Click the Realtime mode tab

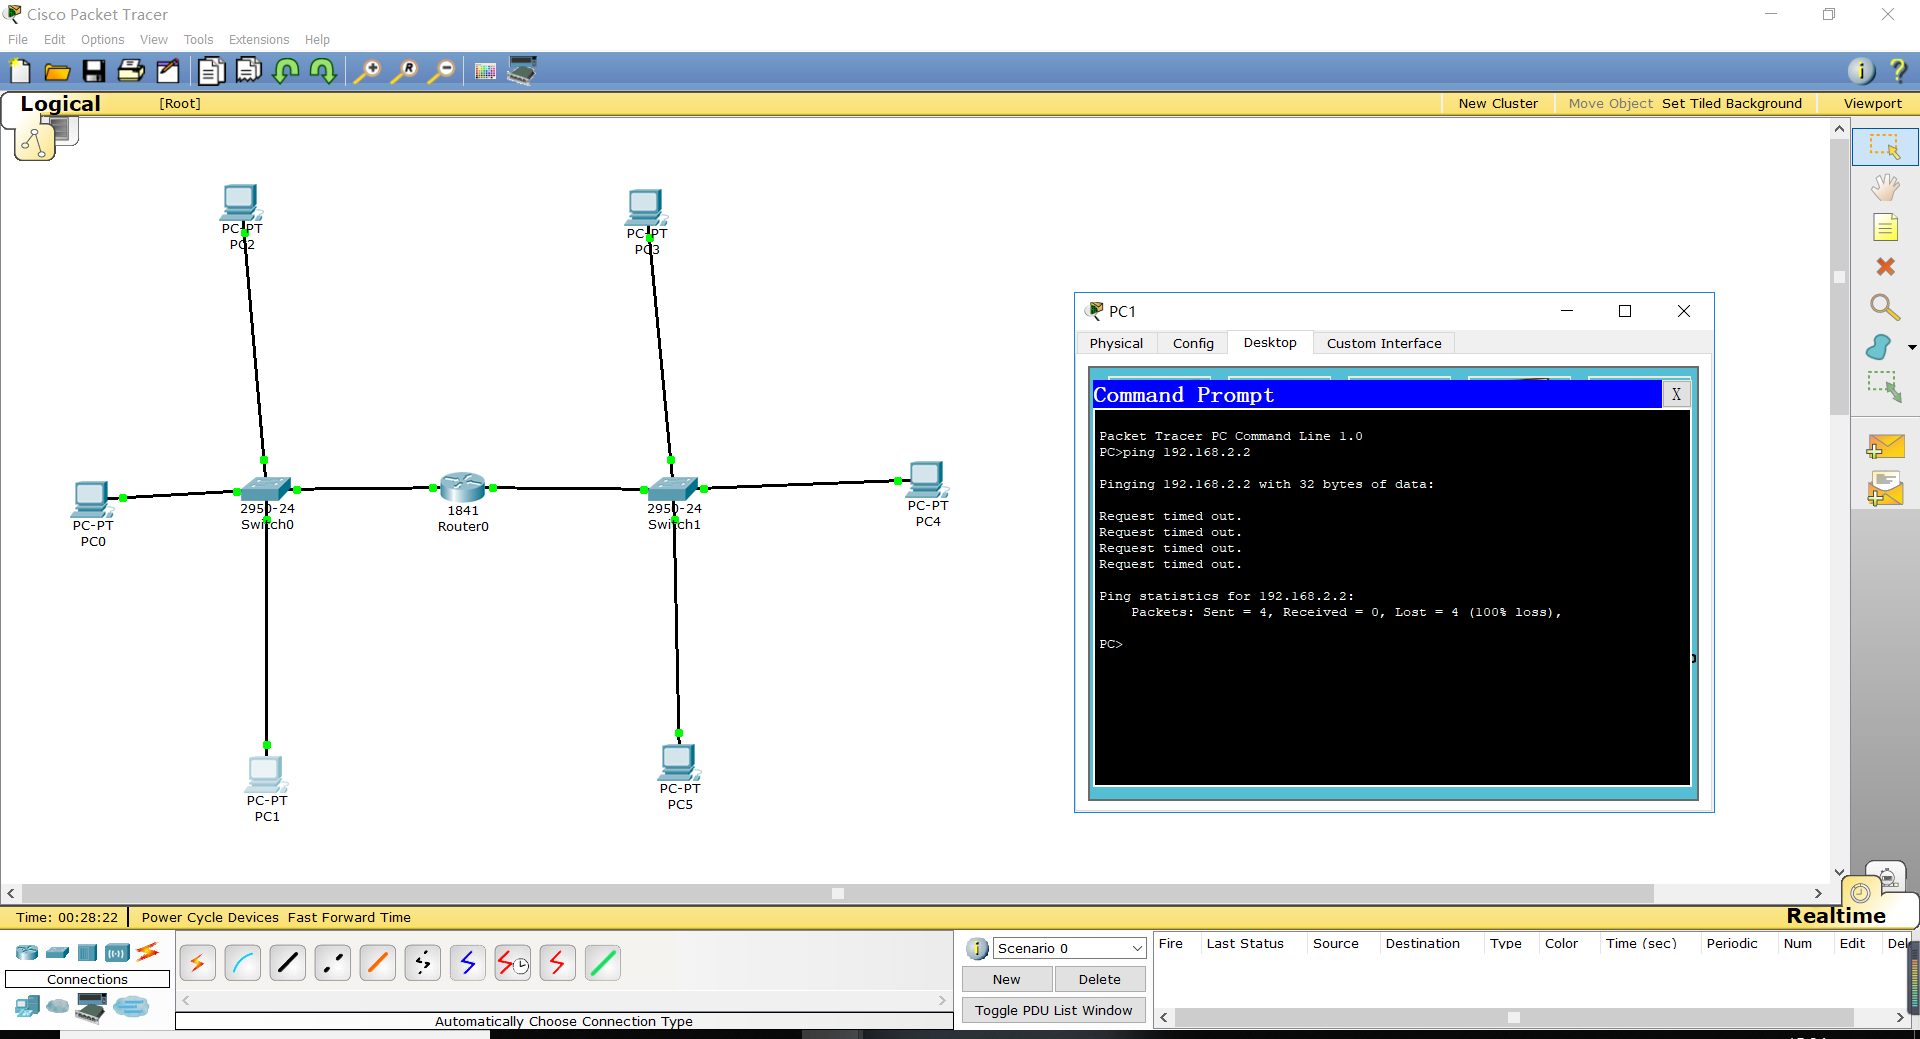click(x=1836, y=915)
